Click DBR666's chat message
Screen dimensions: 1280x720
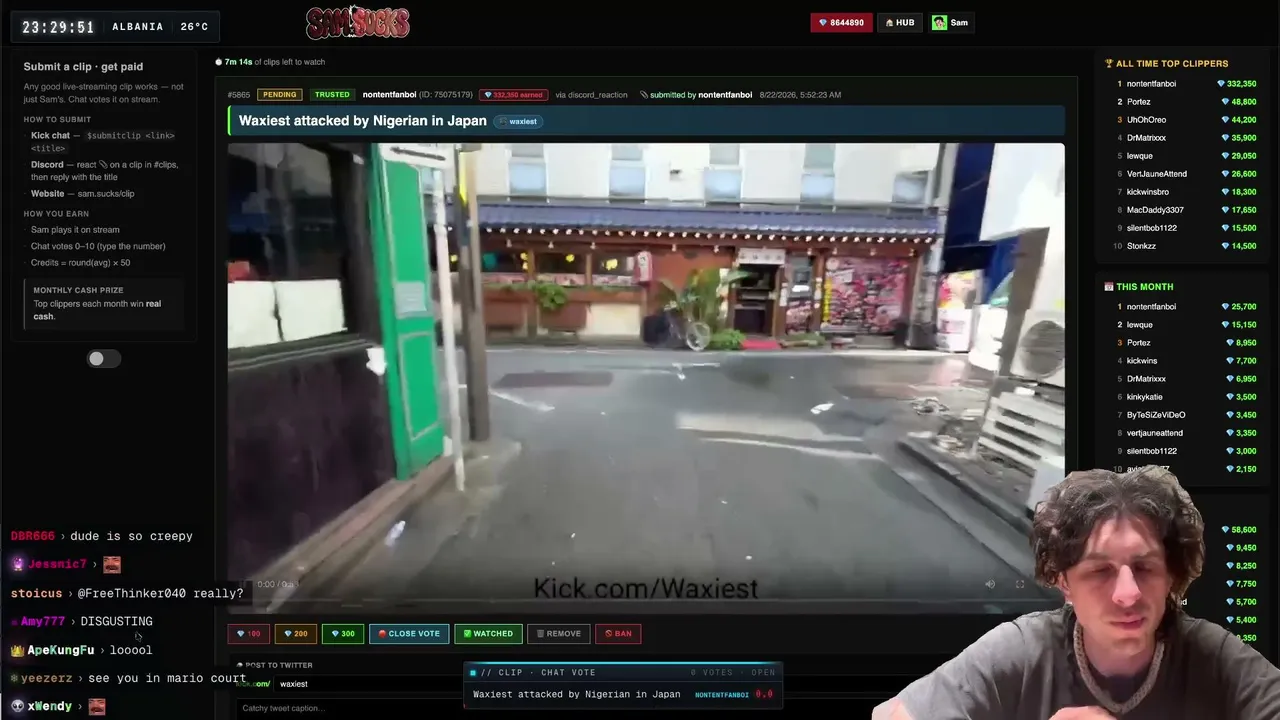[x=102, y=537]
